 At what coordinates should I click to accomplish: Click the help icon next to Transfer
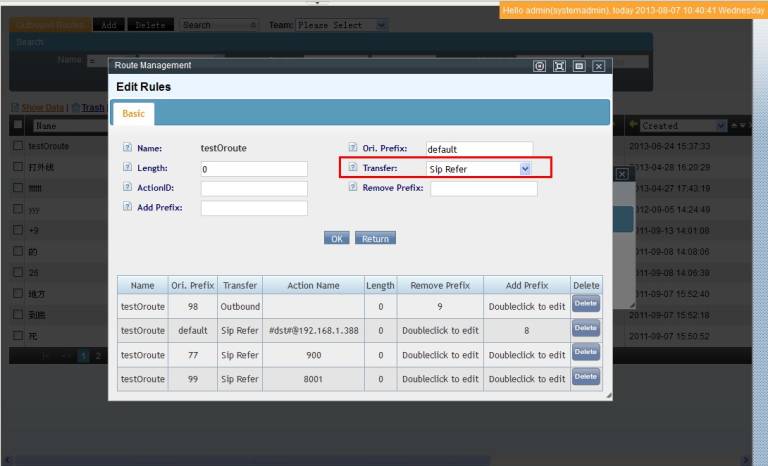click(x=353, y=169)
